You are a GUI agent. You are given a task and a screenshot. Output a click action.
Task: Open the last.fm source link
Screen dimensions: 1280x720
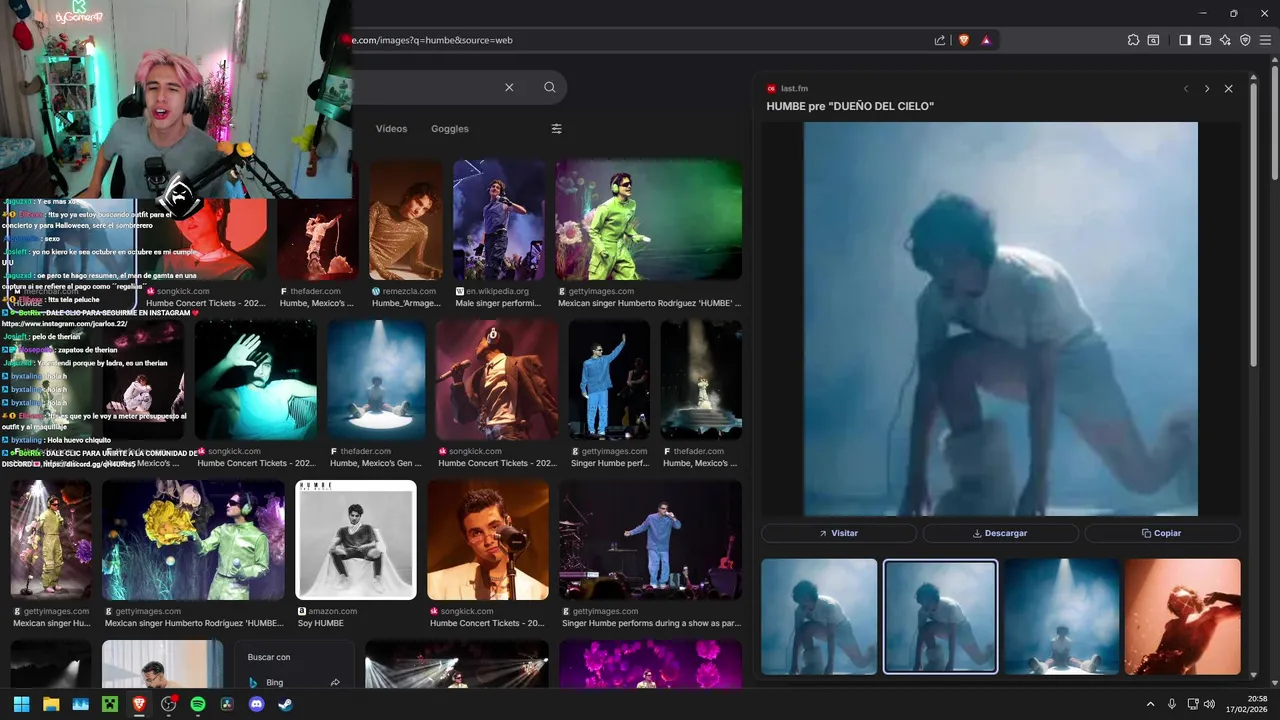pyautogui.click(x=787, y=89)
